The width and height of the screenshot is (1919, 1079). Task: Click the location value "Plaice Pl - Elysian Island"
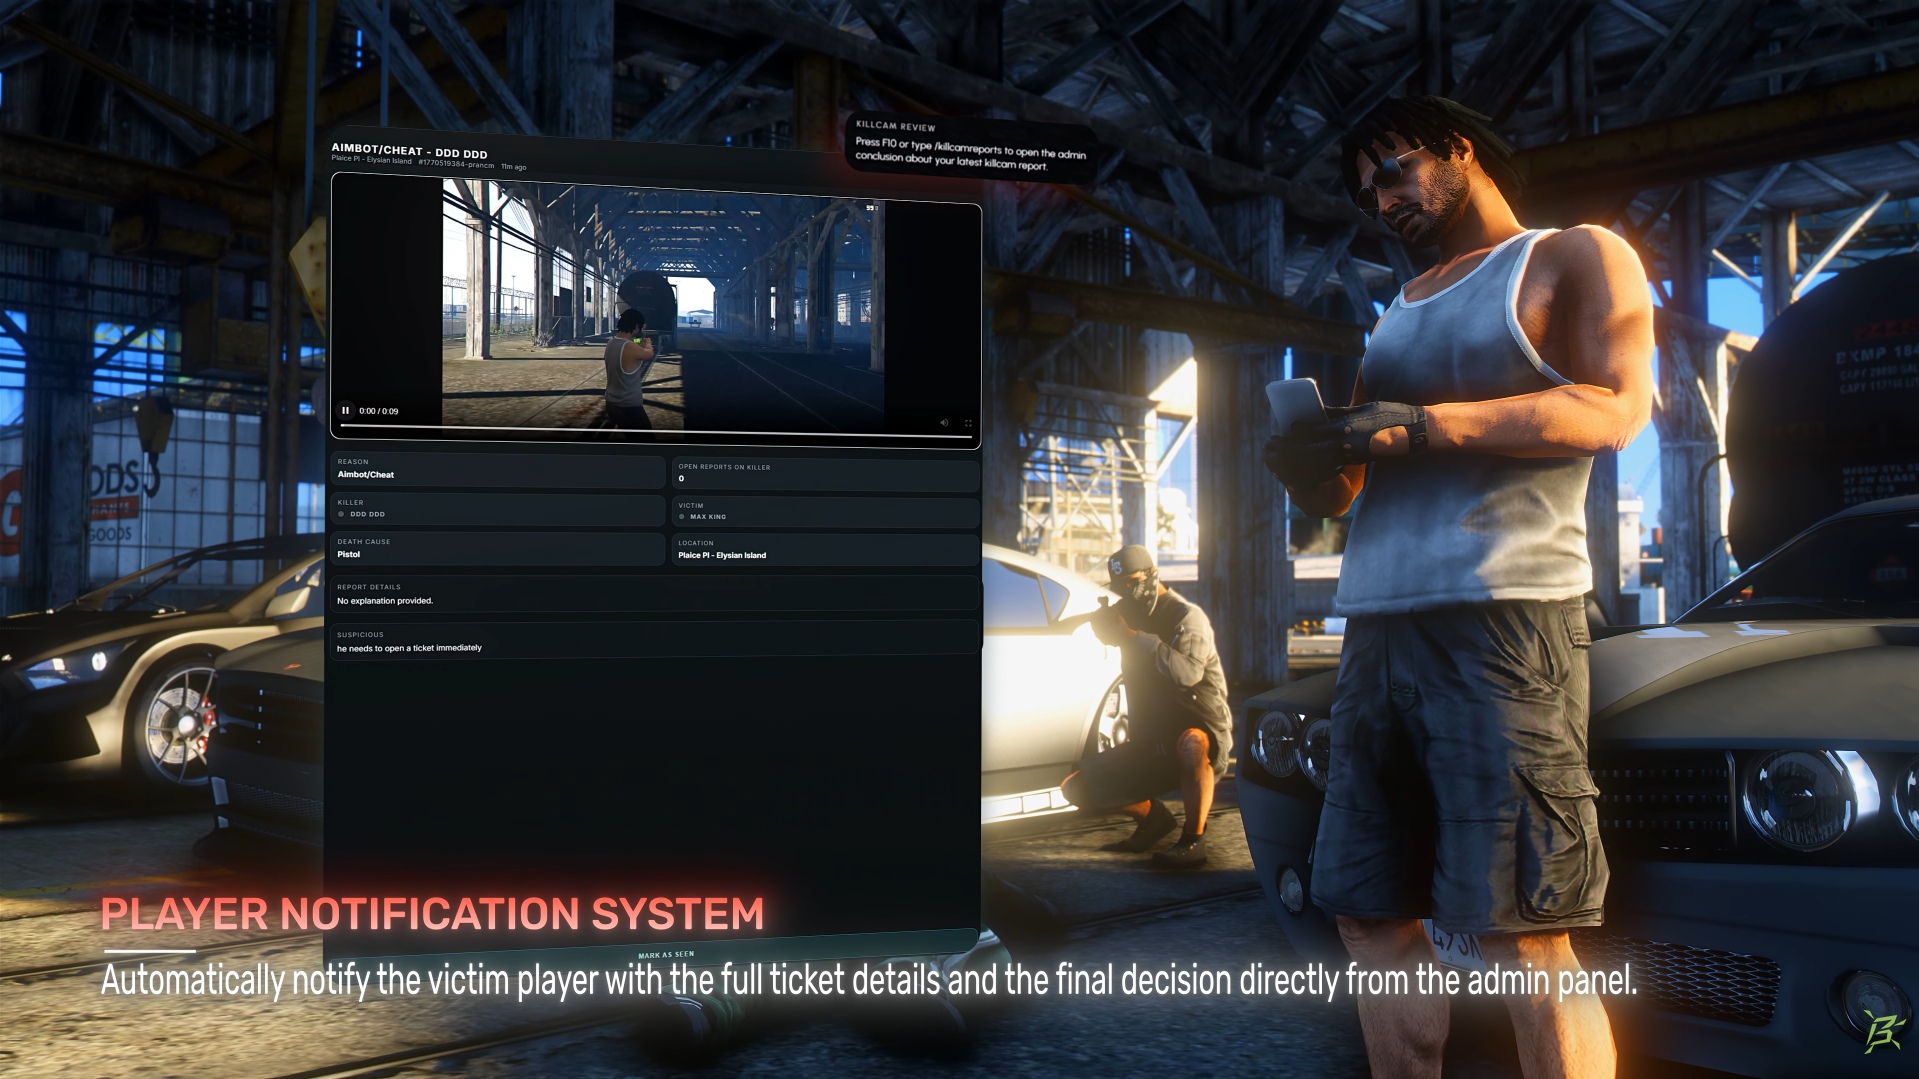(722, 555)
